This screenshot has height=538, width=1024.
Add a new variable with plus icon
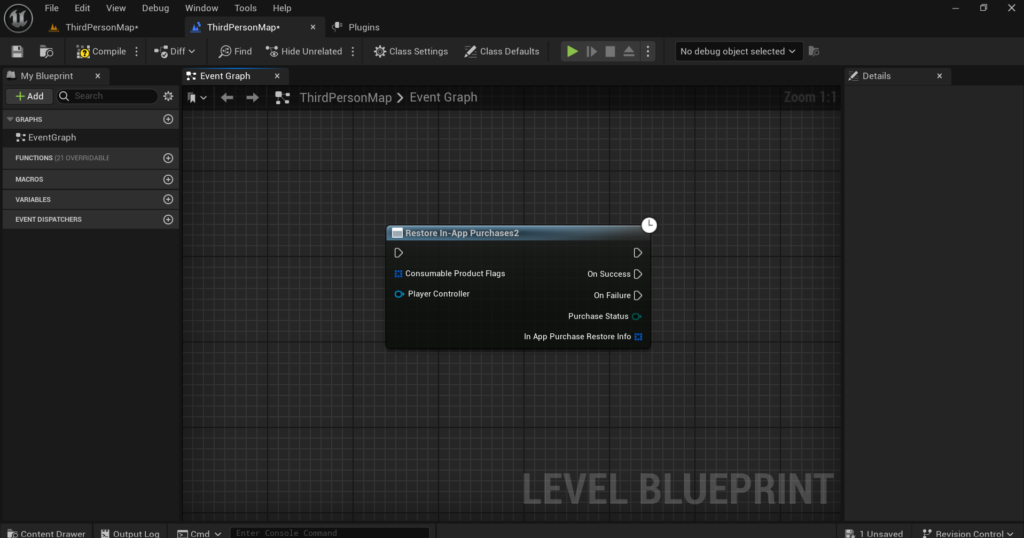tap(168, 199)
